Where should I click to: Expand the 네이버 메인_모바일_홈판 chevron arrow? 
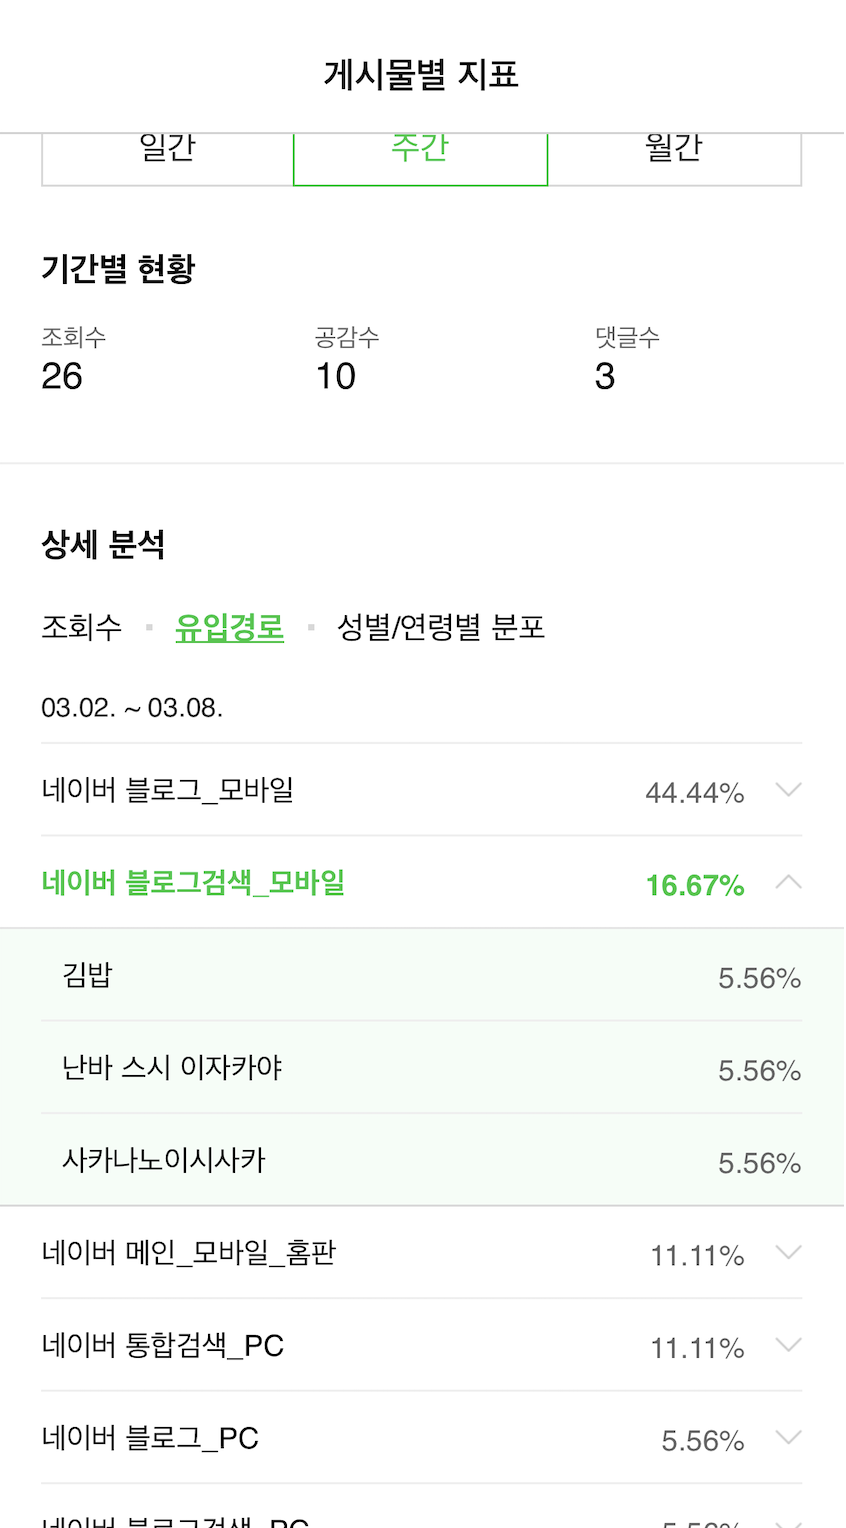(x=788, y=1253)
